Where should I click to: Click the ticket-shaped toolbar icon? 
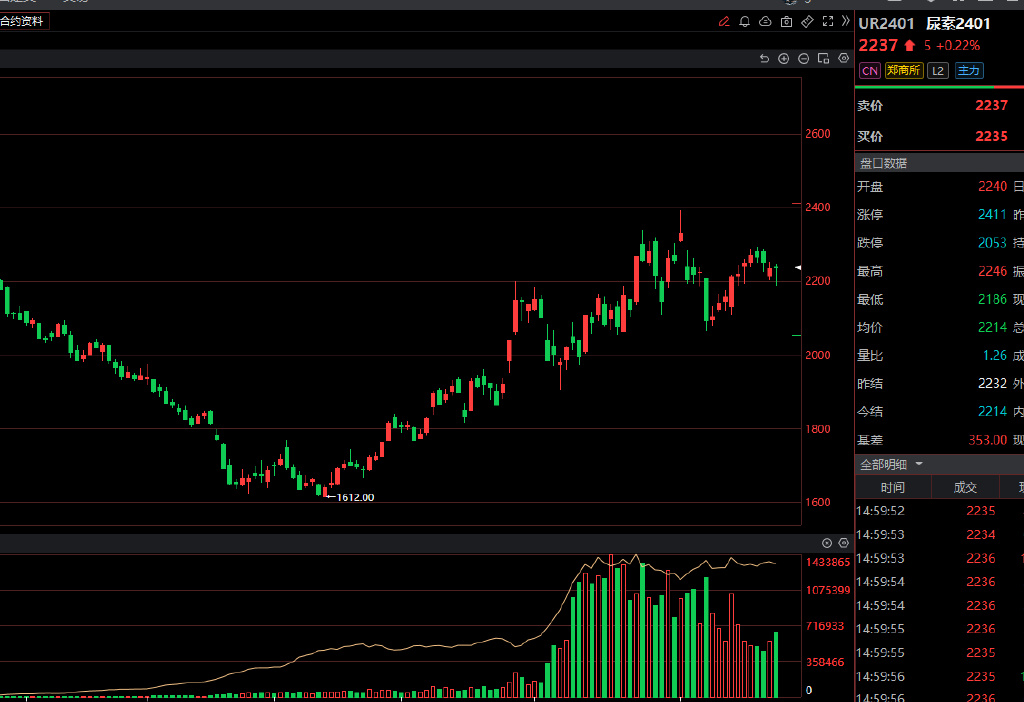coord(807,21)
